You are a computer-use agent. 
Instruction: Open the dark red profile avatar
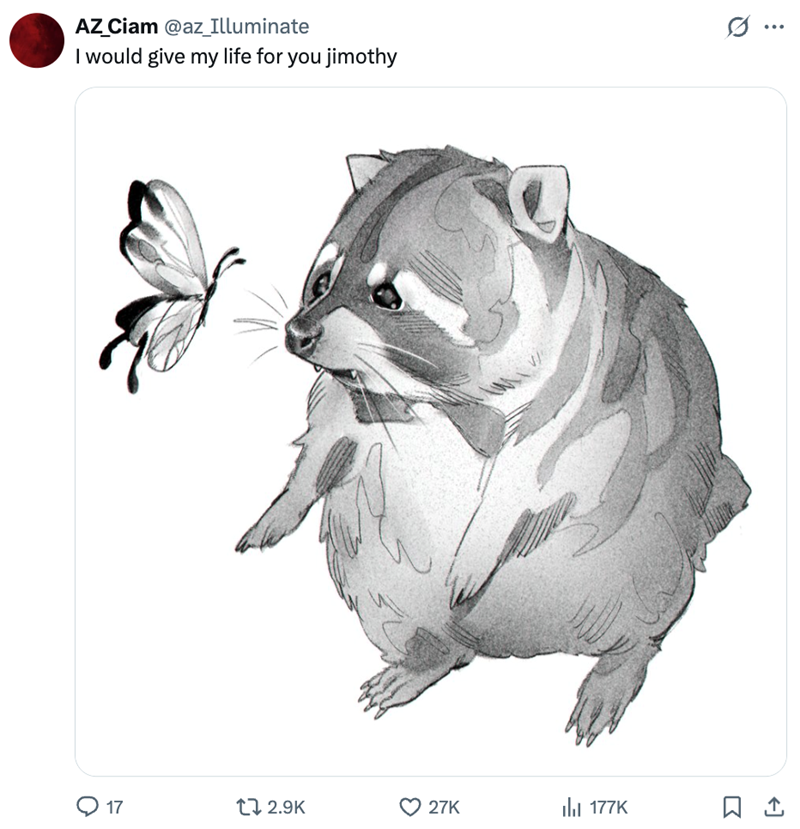[x=36, y=41]
